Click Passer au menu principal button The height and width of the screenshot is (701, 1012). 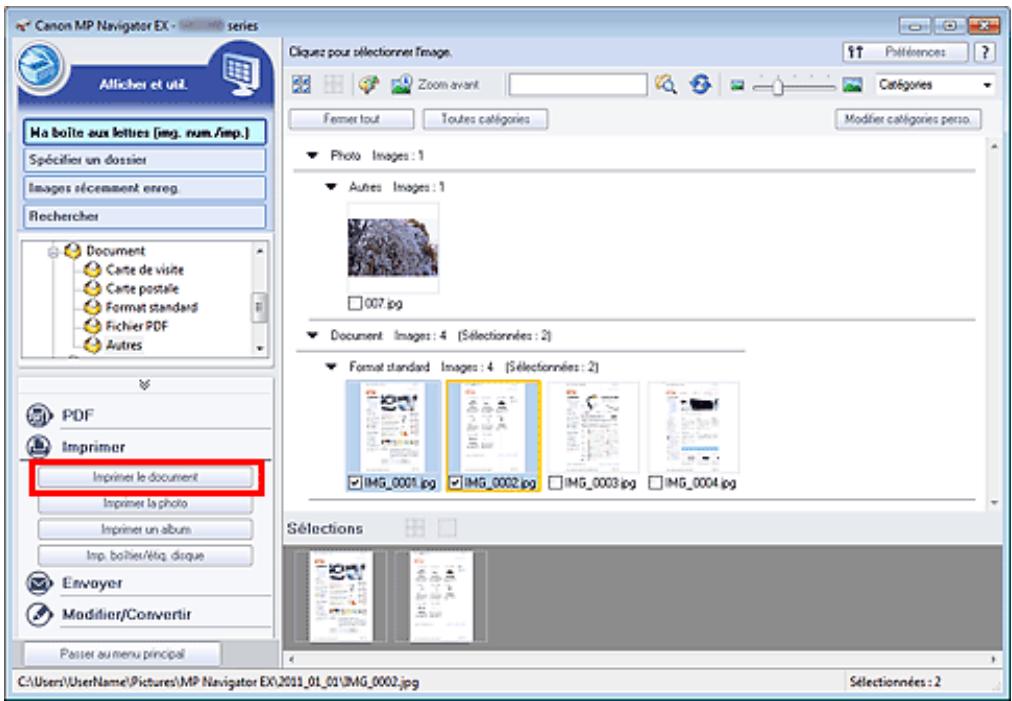tap(122, 654)
